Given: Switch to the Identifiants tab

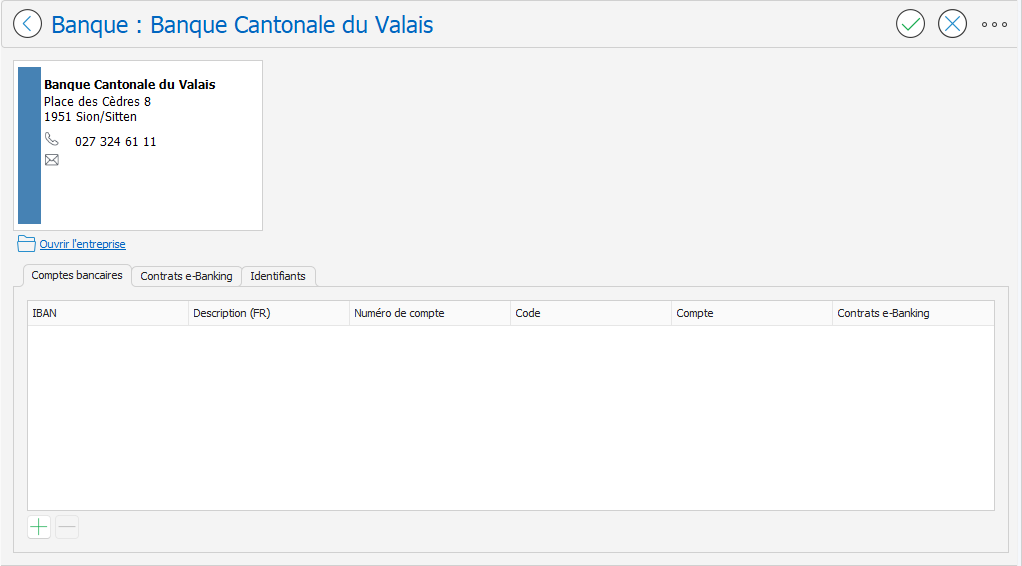Looking at the screenshot, I should 278,276.
